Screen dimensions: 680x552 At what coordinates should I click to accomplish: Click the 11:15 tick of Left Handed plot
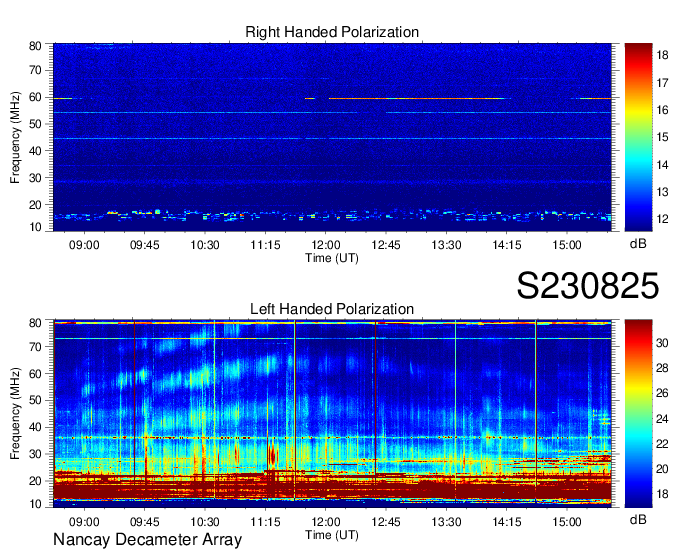265,522
